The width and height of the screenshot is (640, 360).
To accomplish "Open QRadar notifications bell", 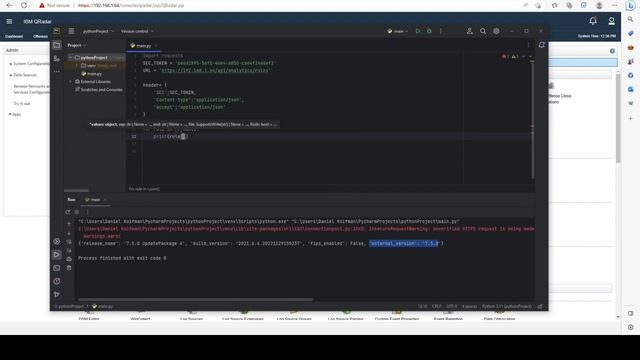I will point(593,21).
